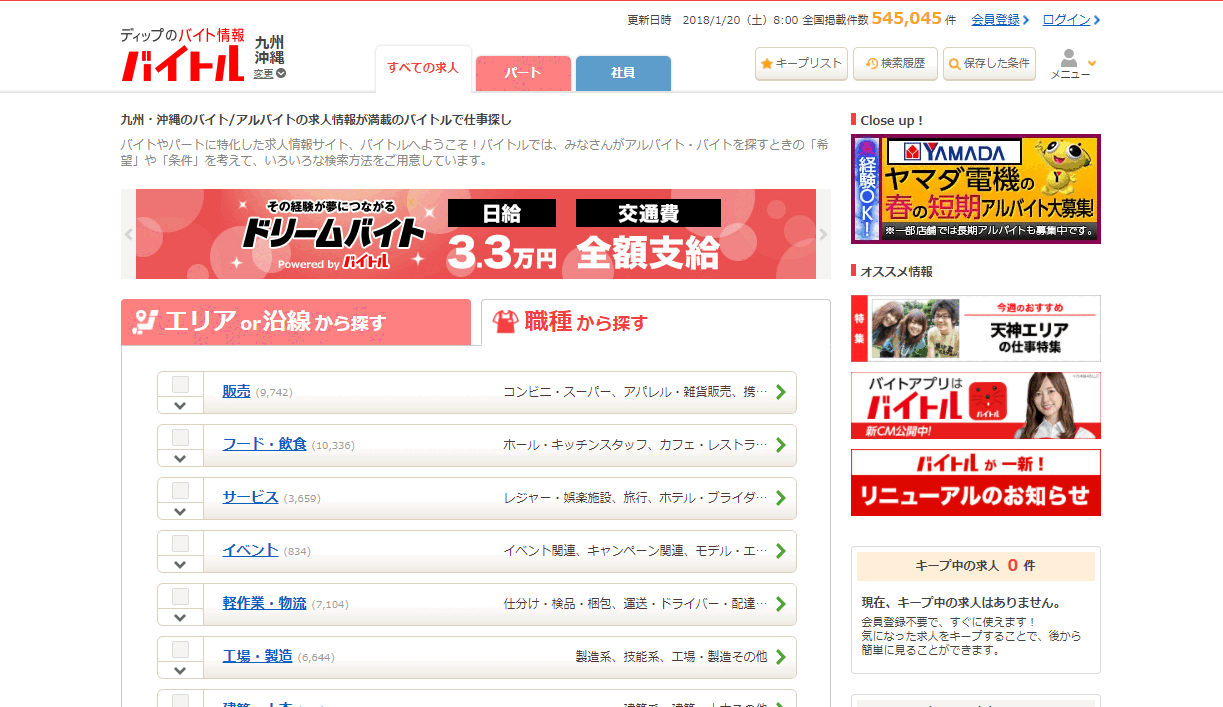
Task: Open サービス category via green arrow
Action: click(x=780, y=498)
